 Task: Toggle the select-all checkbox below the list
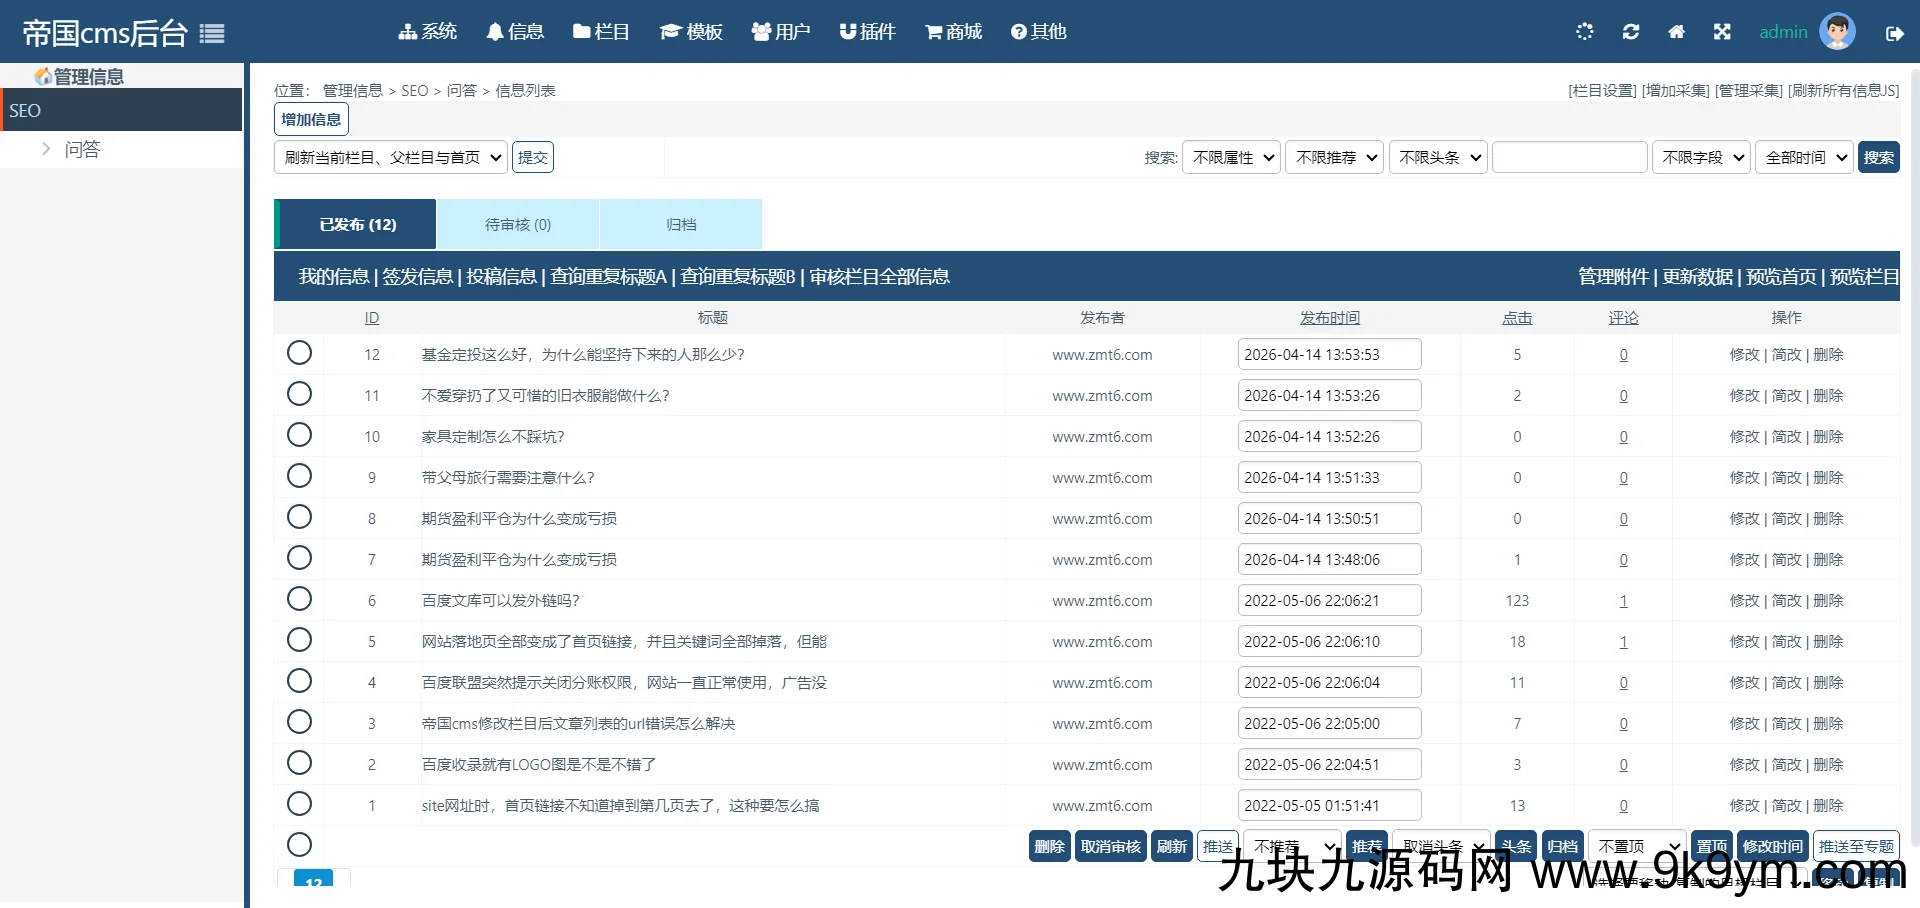pyautogui.click(x=299, y=845)
